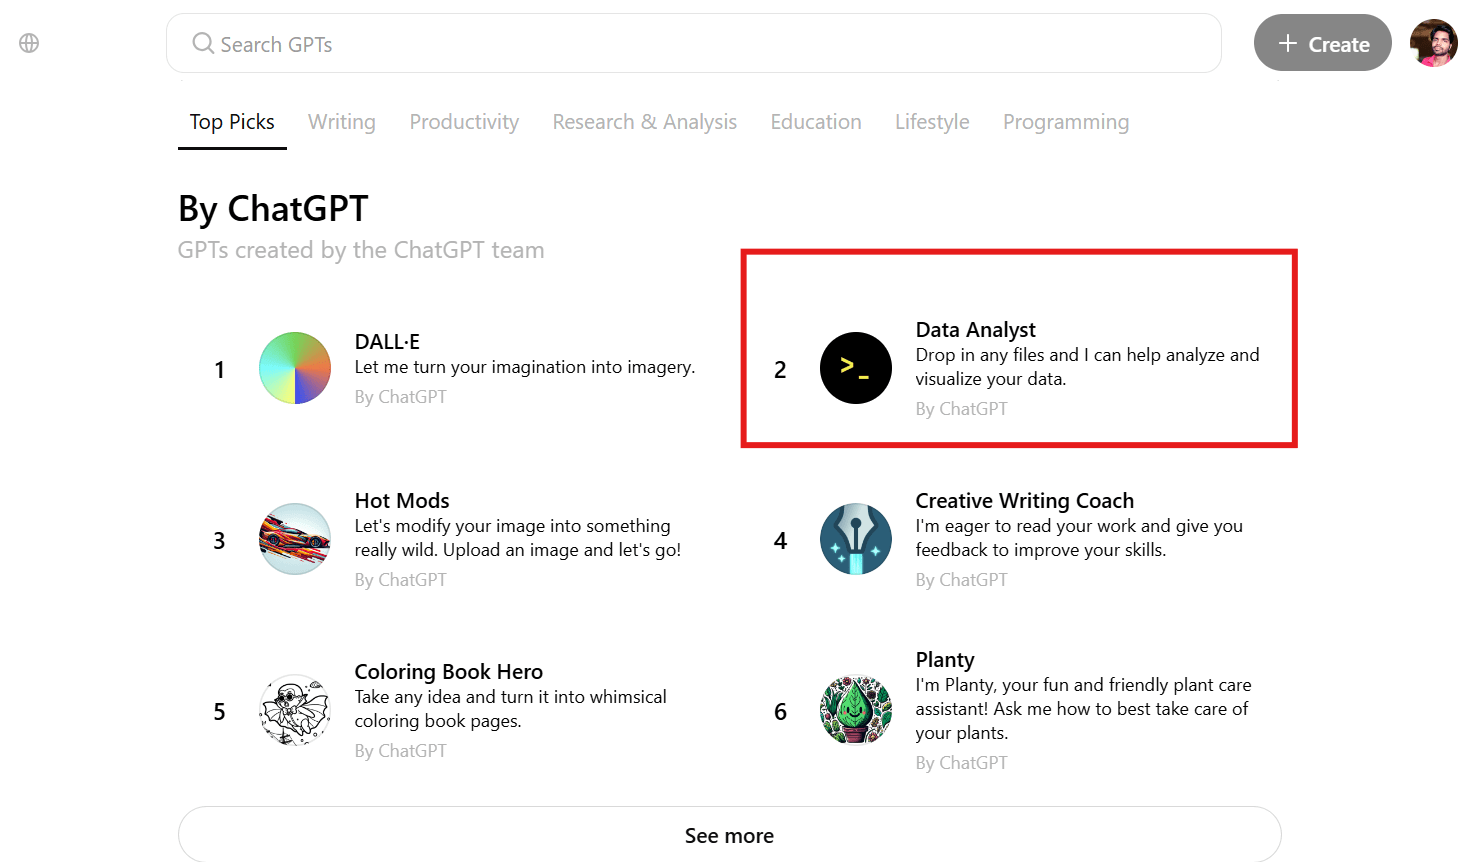Click the Planty plant icon
The width and height of the screenshot is (1473, 865).
coord(856,710)
